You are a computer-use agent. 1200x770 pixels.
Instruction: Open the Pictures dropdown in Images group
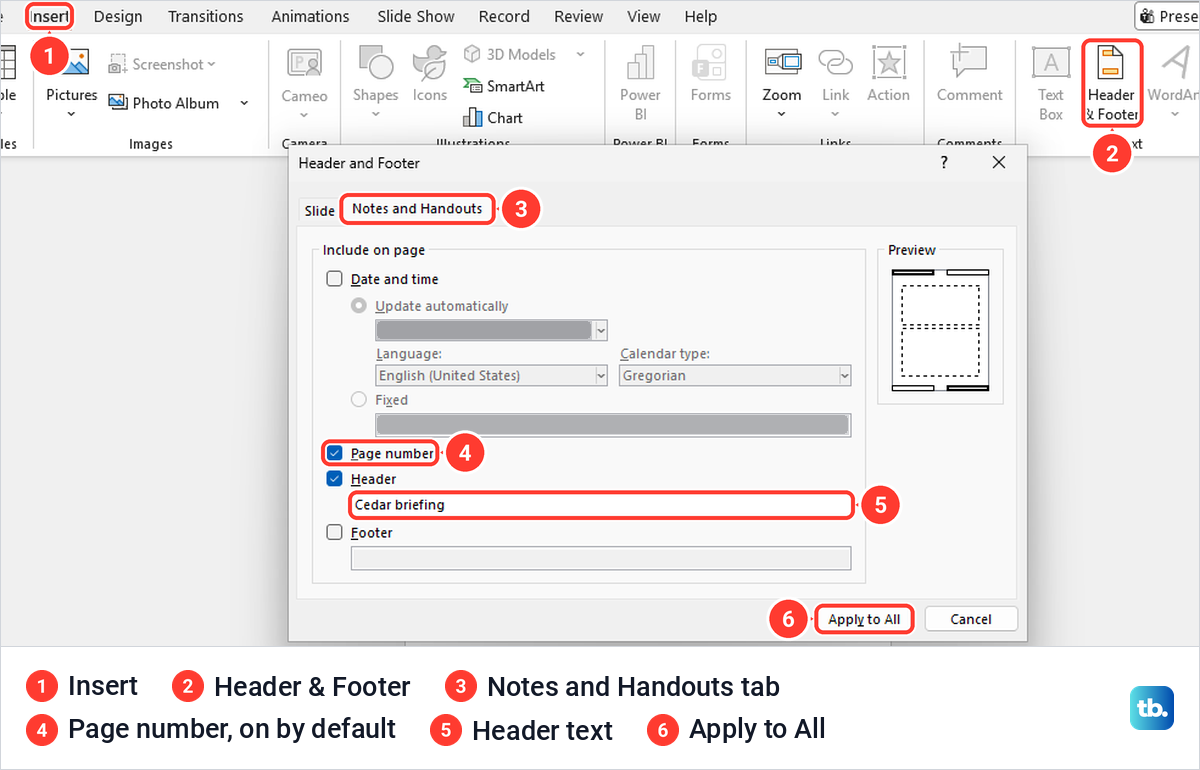pos(71,114)
